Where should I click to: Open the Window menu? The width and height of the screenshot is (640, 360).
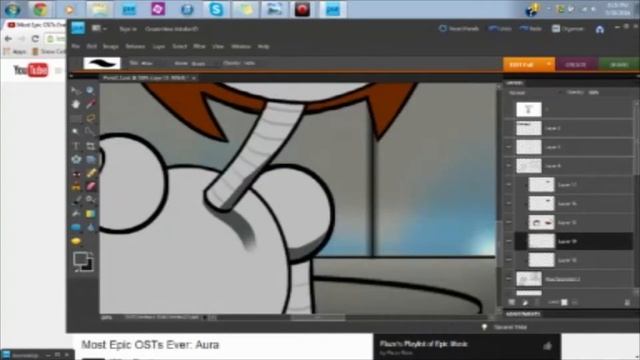[241, 47]
